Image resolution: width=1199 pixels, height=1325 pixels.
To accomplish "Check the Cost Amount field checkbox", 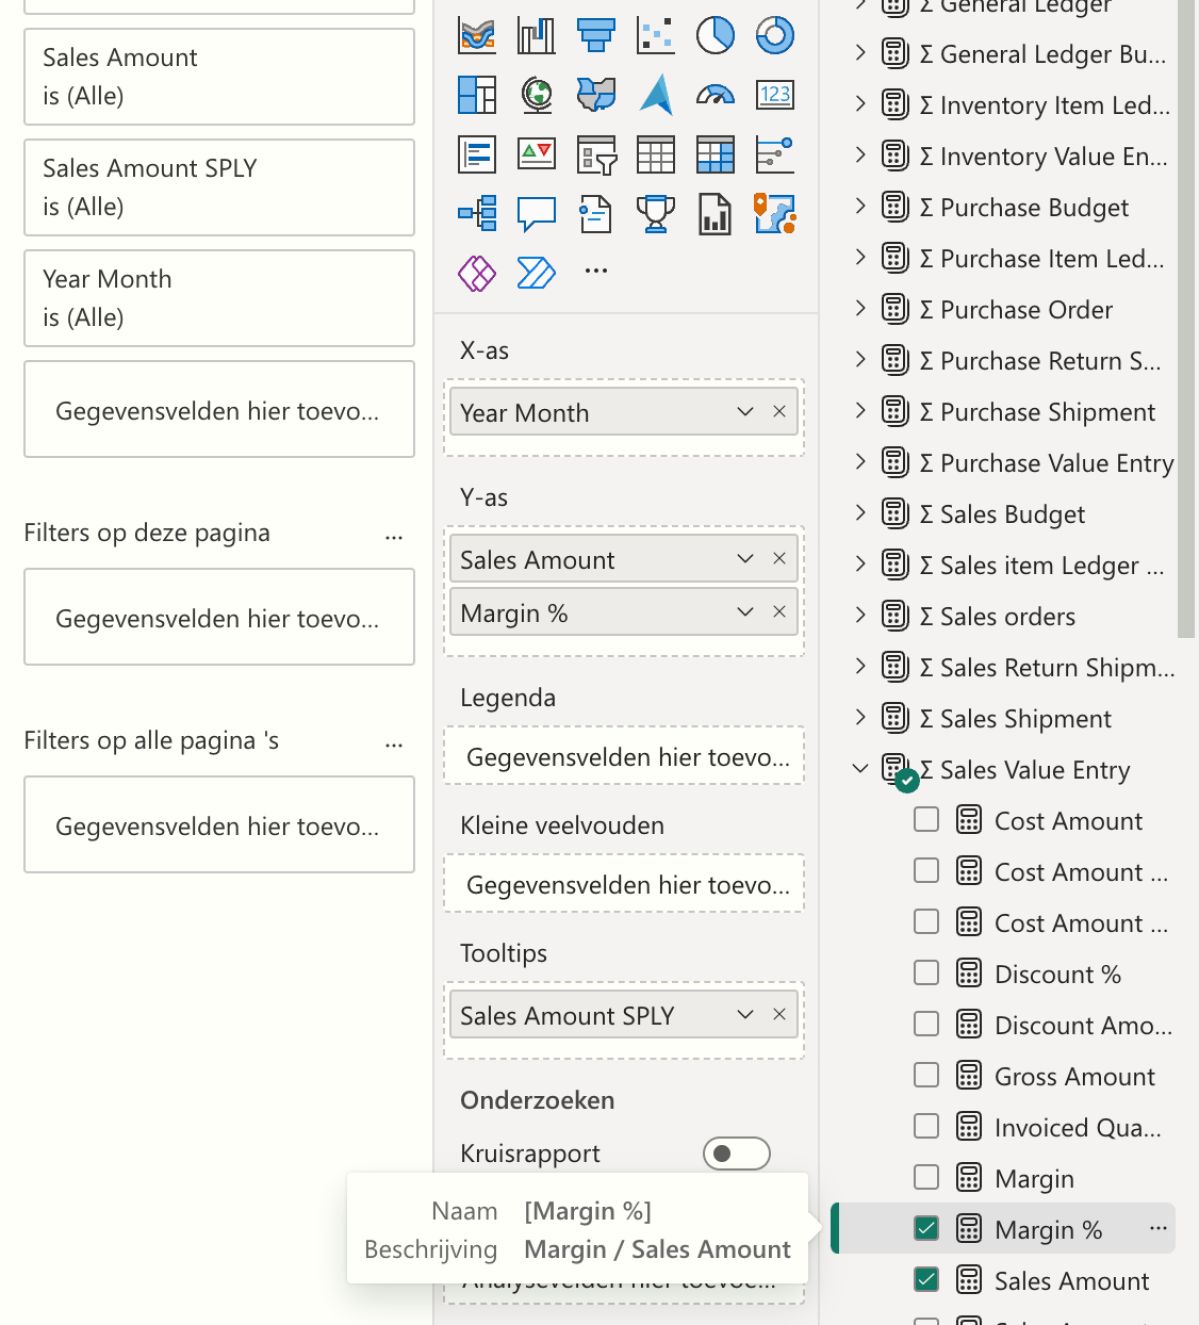I will pyautogui.click(x=927, y=820).
